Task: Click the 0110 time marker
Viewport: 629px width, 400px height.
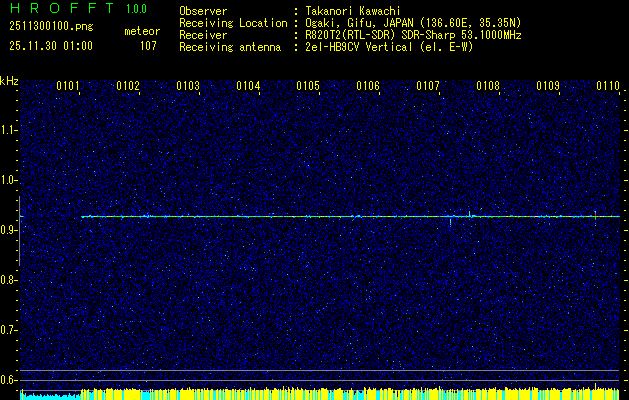Action: [608, 87]
